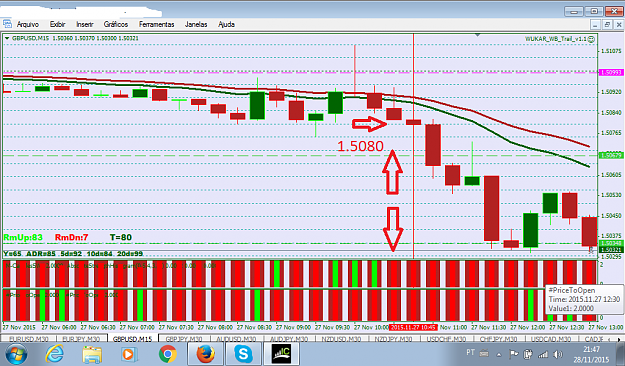Click the IC Markets MetaTrader taskbar icon
Viewport: 625px width, 366px height.
(281, 354)
